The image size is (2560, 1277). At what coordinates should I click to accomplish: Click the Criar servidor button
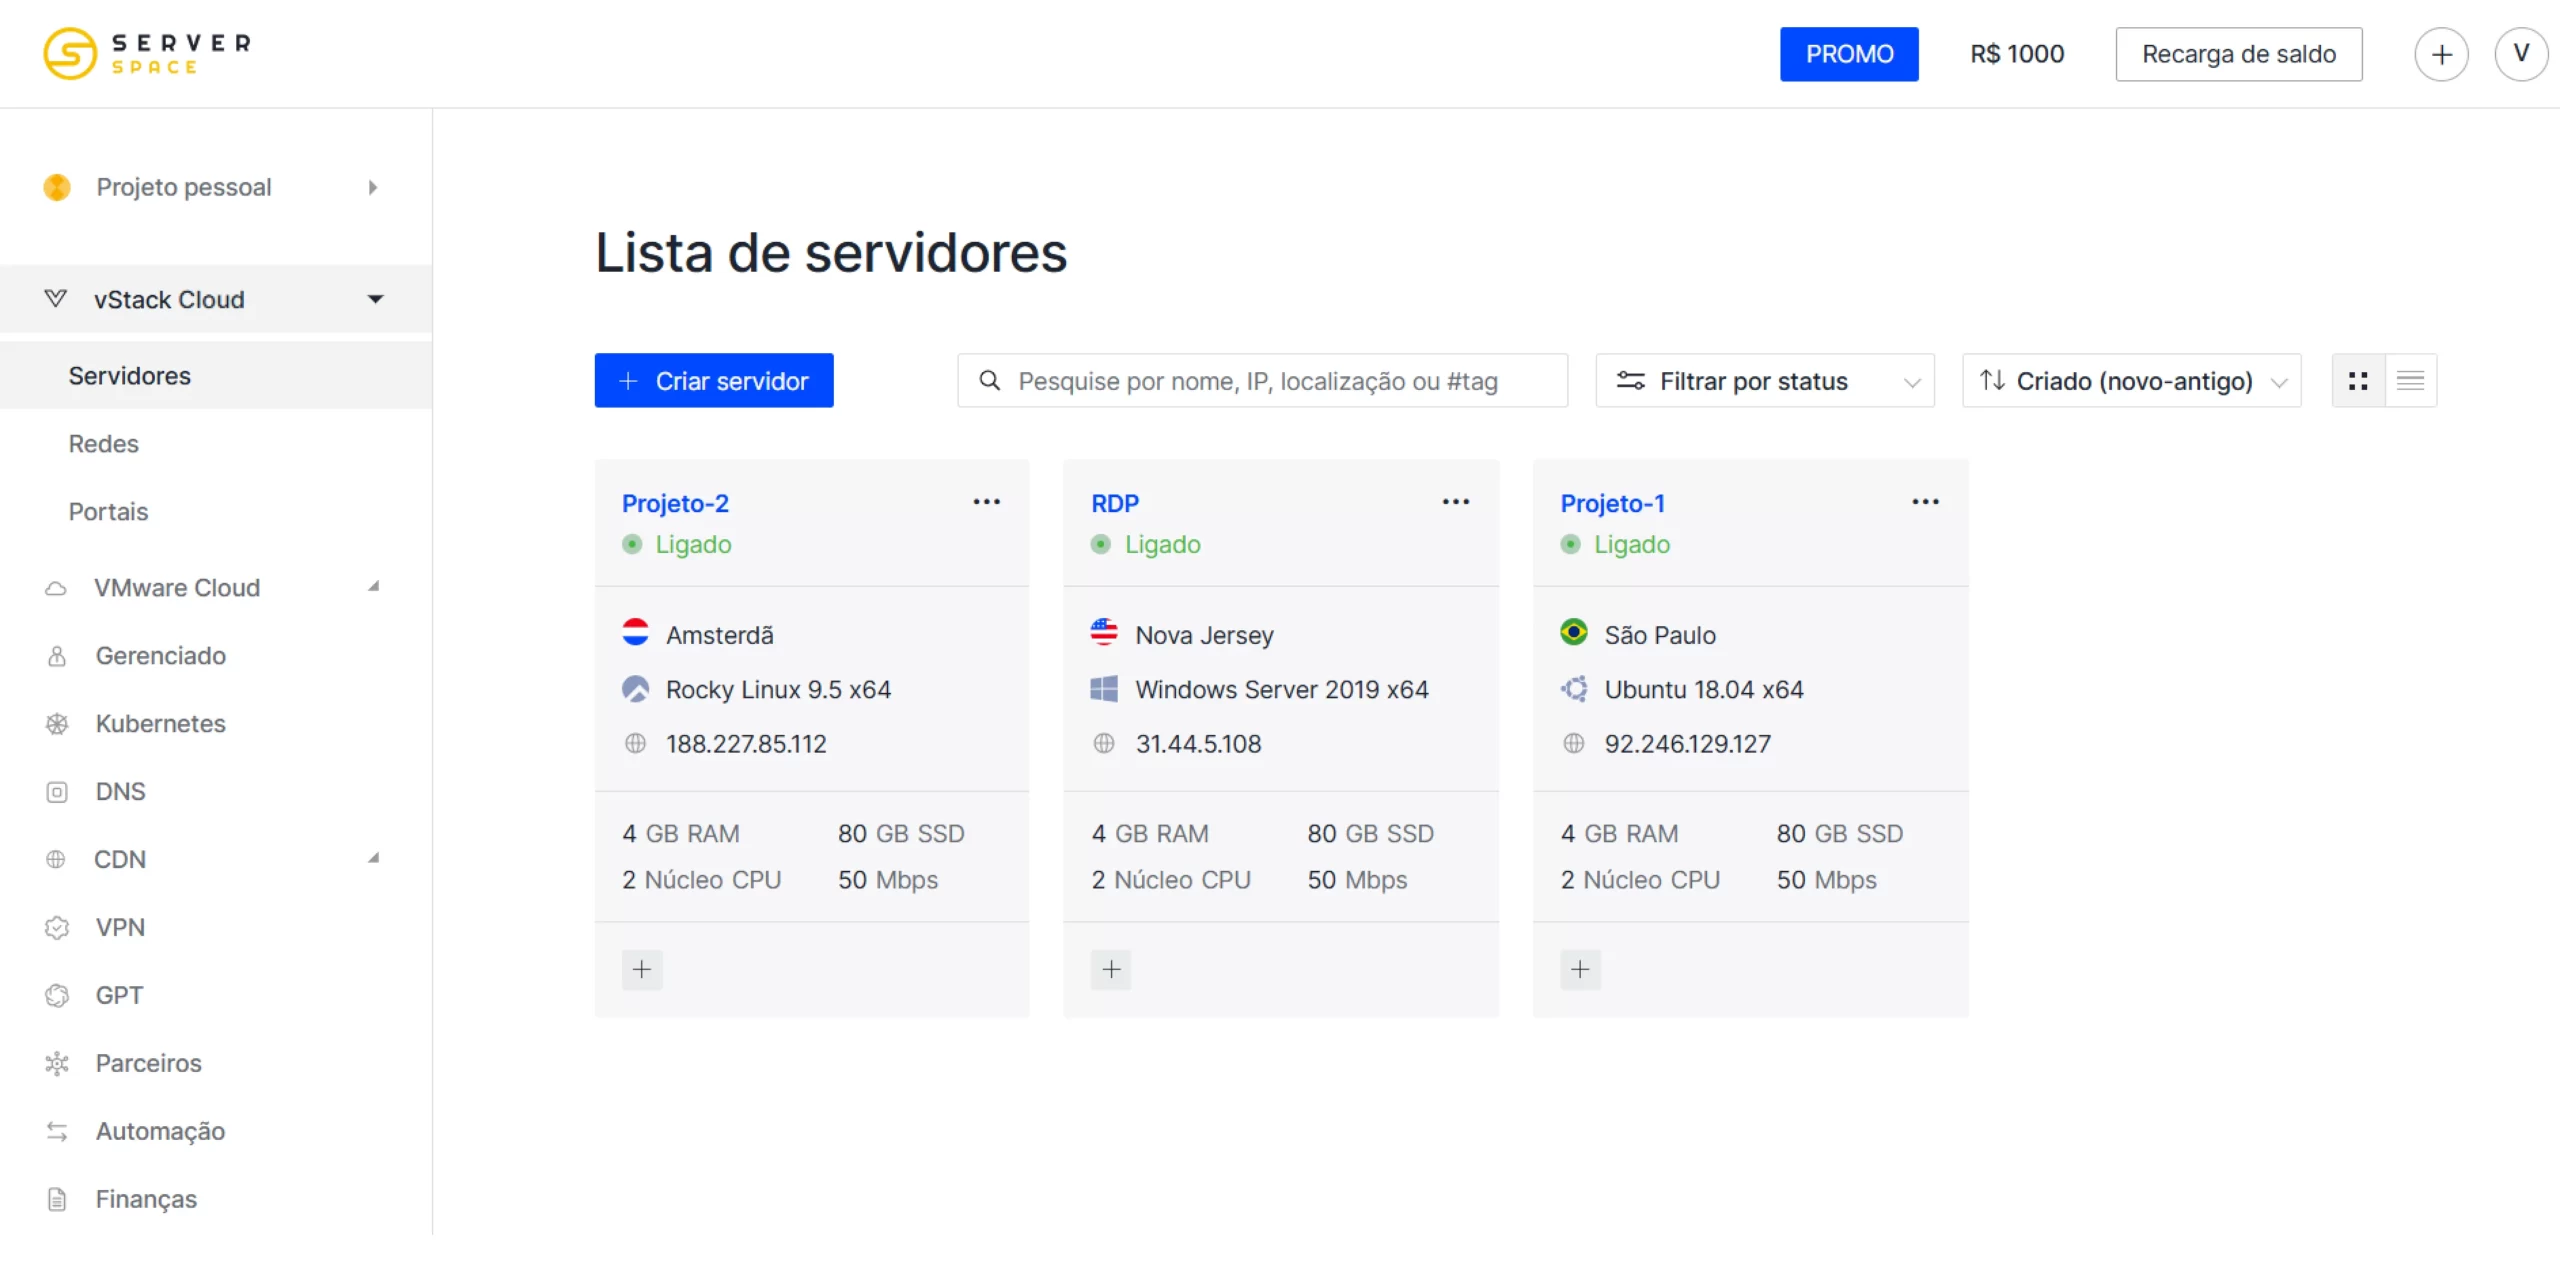(714, 381)
